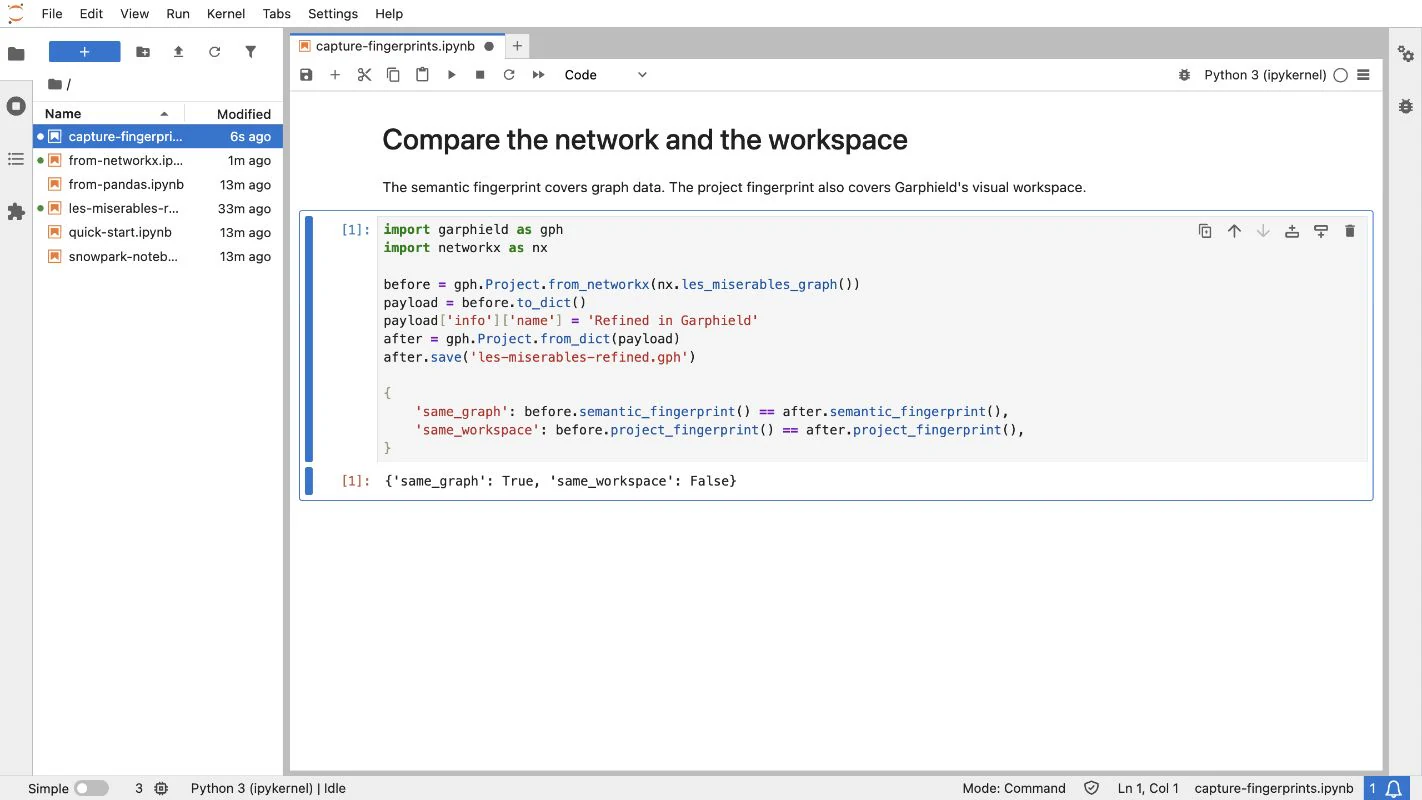This screenshot has width=1422, height=800.
Task: Switch to the capture-fingerprints.ipynb tab
Action: [x=395, y=46]
